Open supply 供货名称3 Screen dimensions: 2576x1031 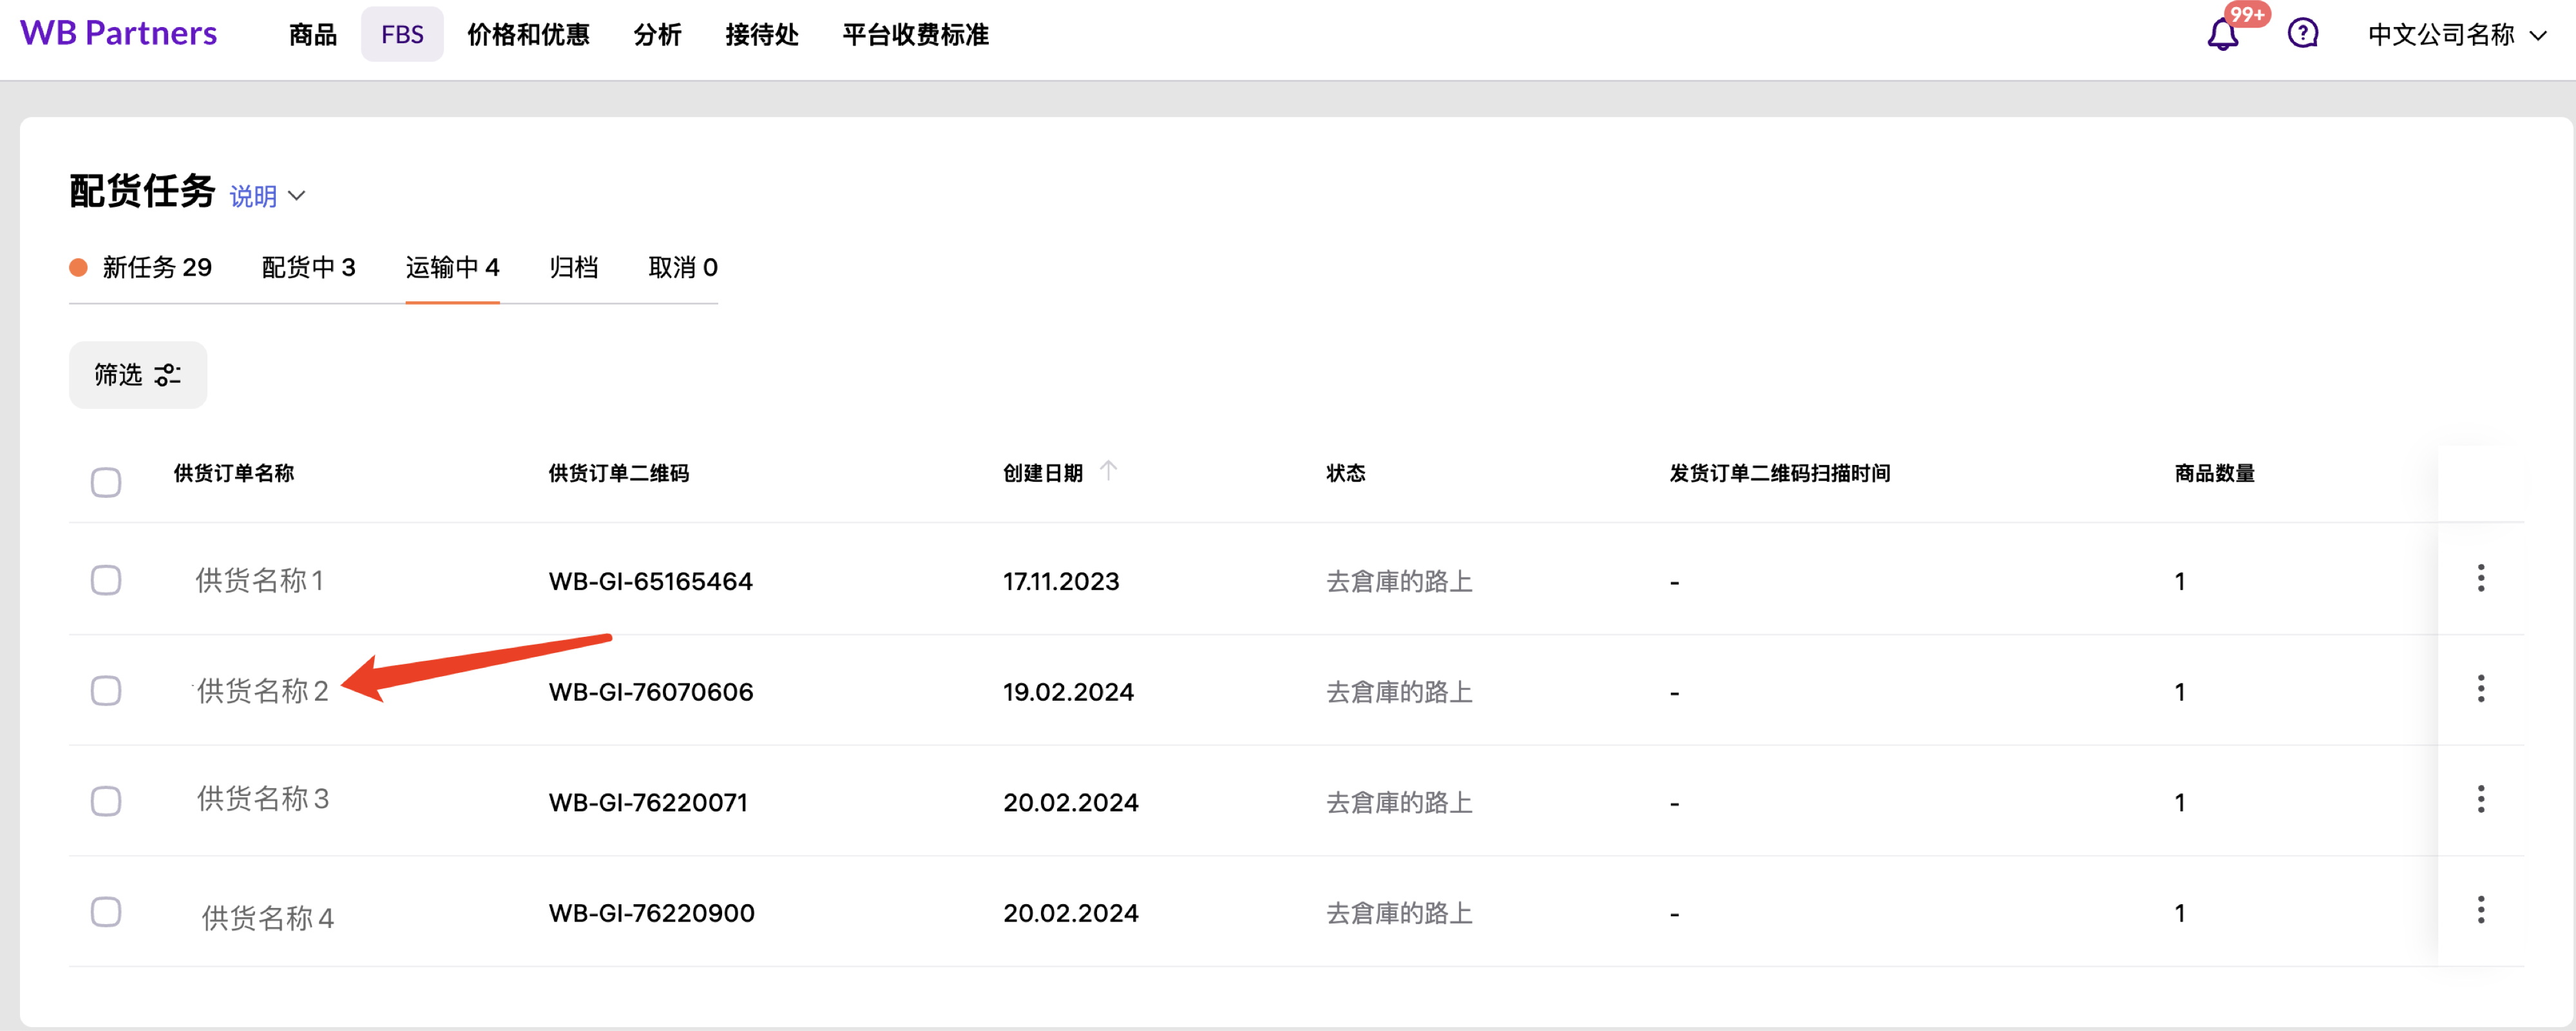click(263, 798)
